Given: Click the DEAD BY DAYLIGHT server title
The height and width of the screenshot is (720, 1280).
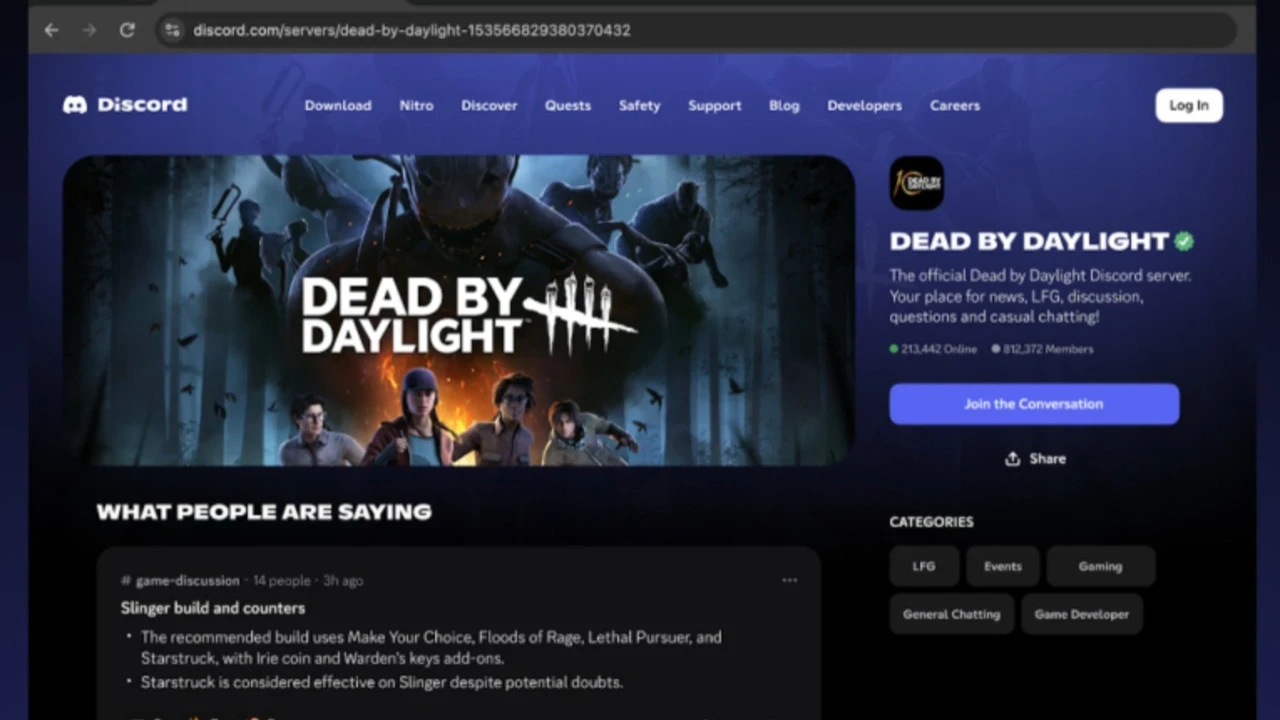Looking at the screenshot, I should coord(1029,241).
